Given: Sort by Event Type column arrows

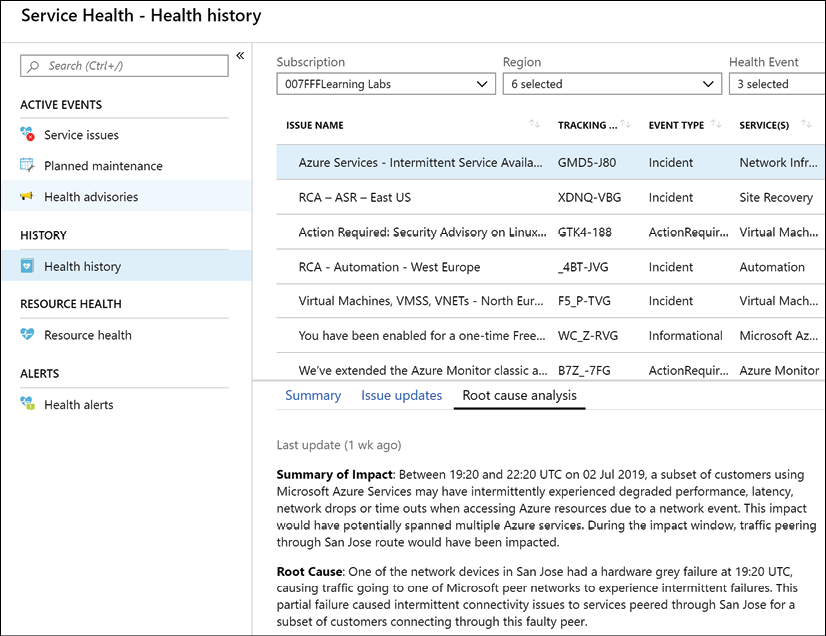Looking at the screenshot, I should pos(716,124).
